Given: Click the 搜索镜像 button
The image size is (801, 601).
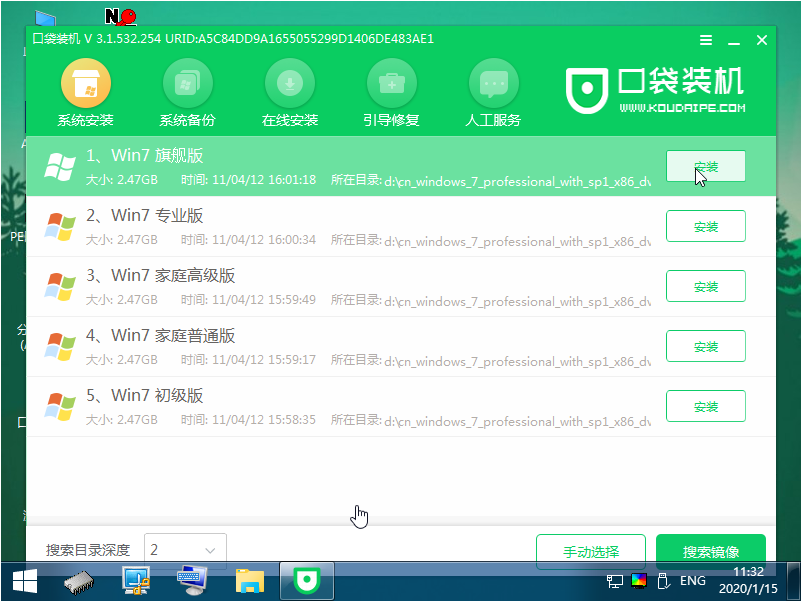Looking at the screenshot, I should (710, 551).
